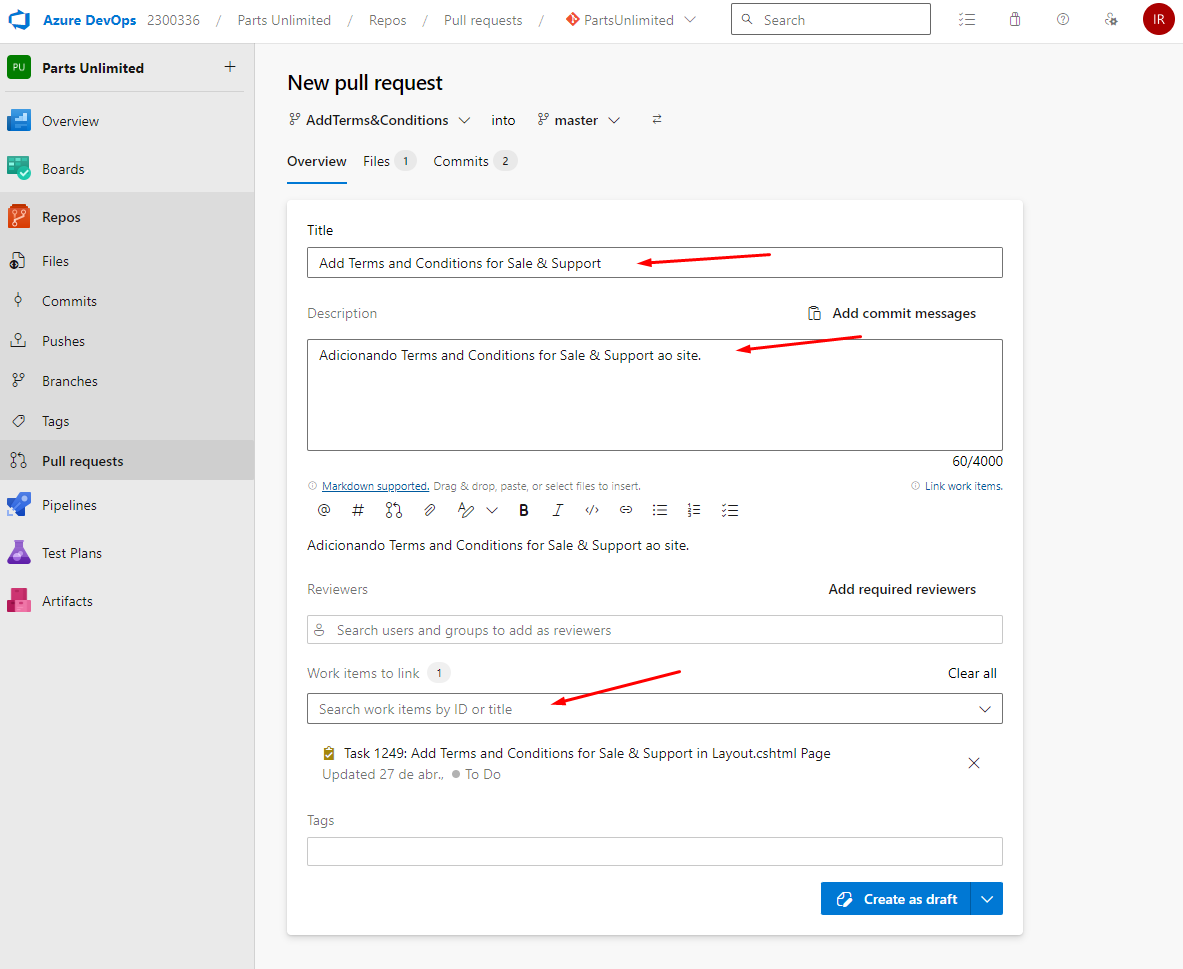Click the Title input field

tap(655, 263)
